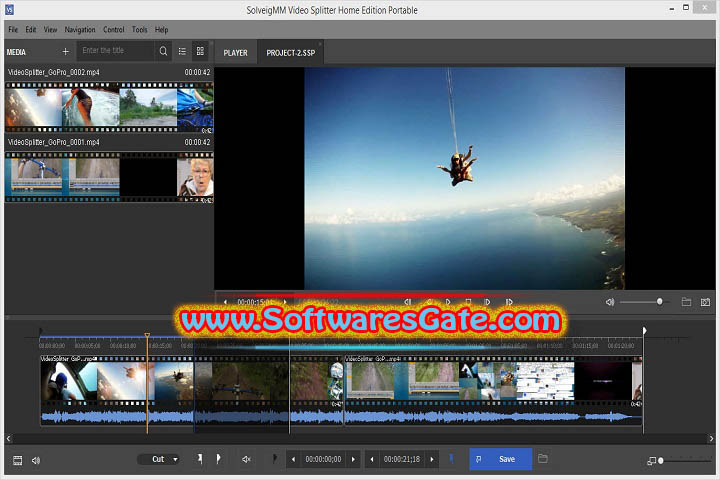Click the red player progress bar
Screen dimensions: 720x480
click(x=370, y=295)
